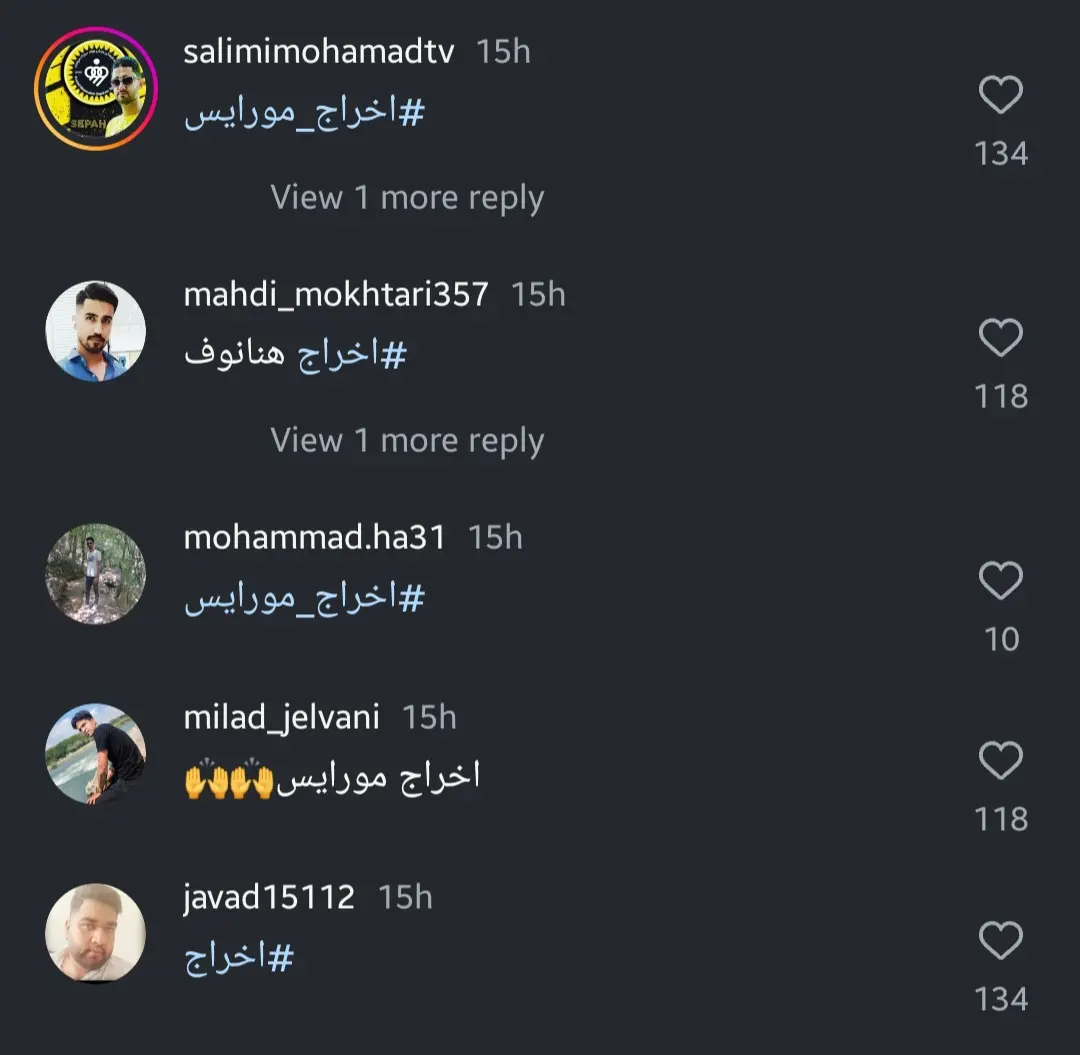Open hashtag in salimimohamadtv's comment
1080x1055 pixels.
tap(305, 114)
